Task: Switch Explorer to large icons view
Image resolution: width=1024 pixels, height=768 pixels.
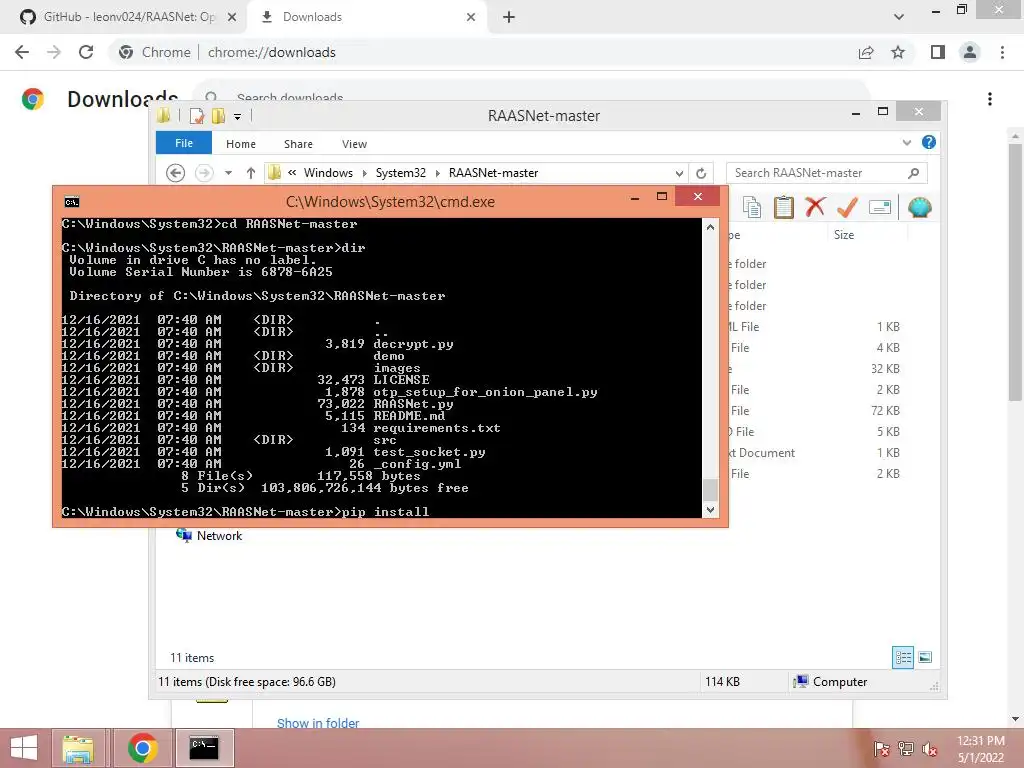Action: coord(925,657)
